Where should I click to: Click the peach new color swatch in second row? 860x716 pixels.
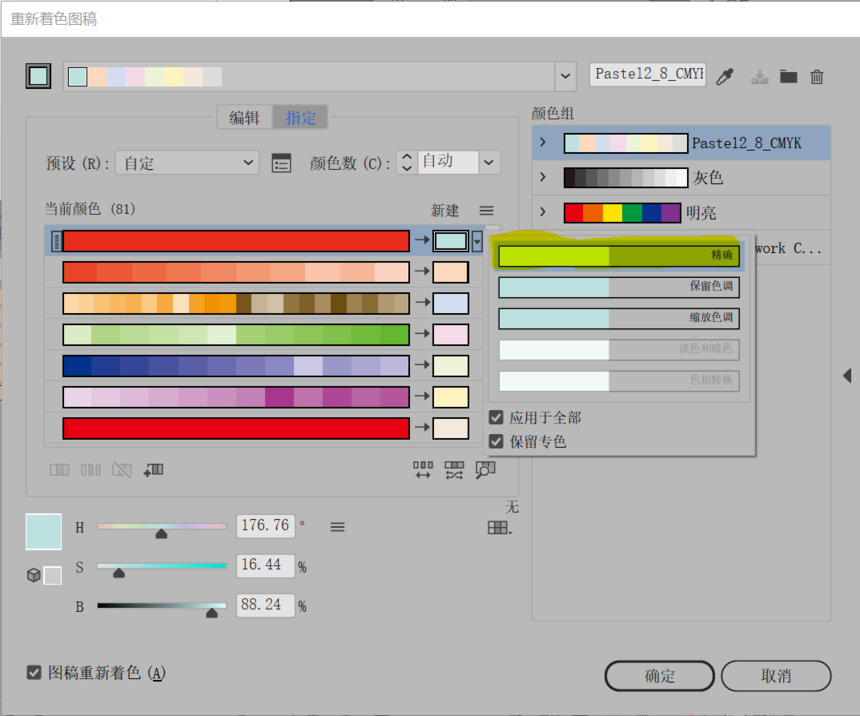coord(450,272)
